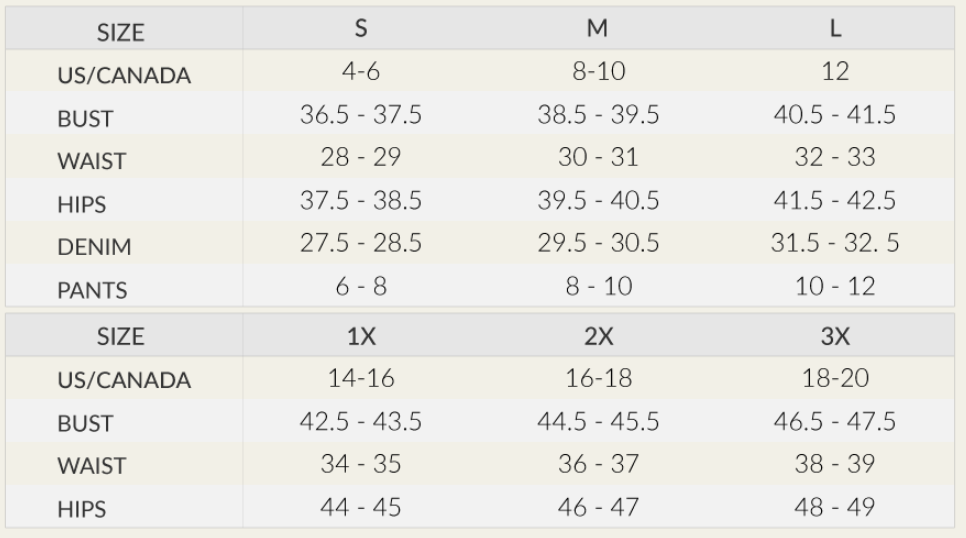966x538 pixels.
Task: Select the 3X US/Canada size 18-20
Action: tap(835, 379)
